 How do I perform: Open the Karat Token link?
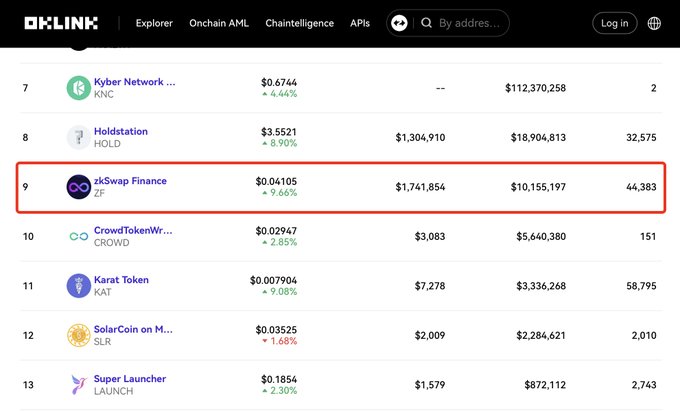[x=121, y=280]
